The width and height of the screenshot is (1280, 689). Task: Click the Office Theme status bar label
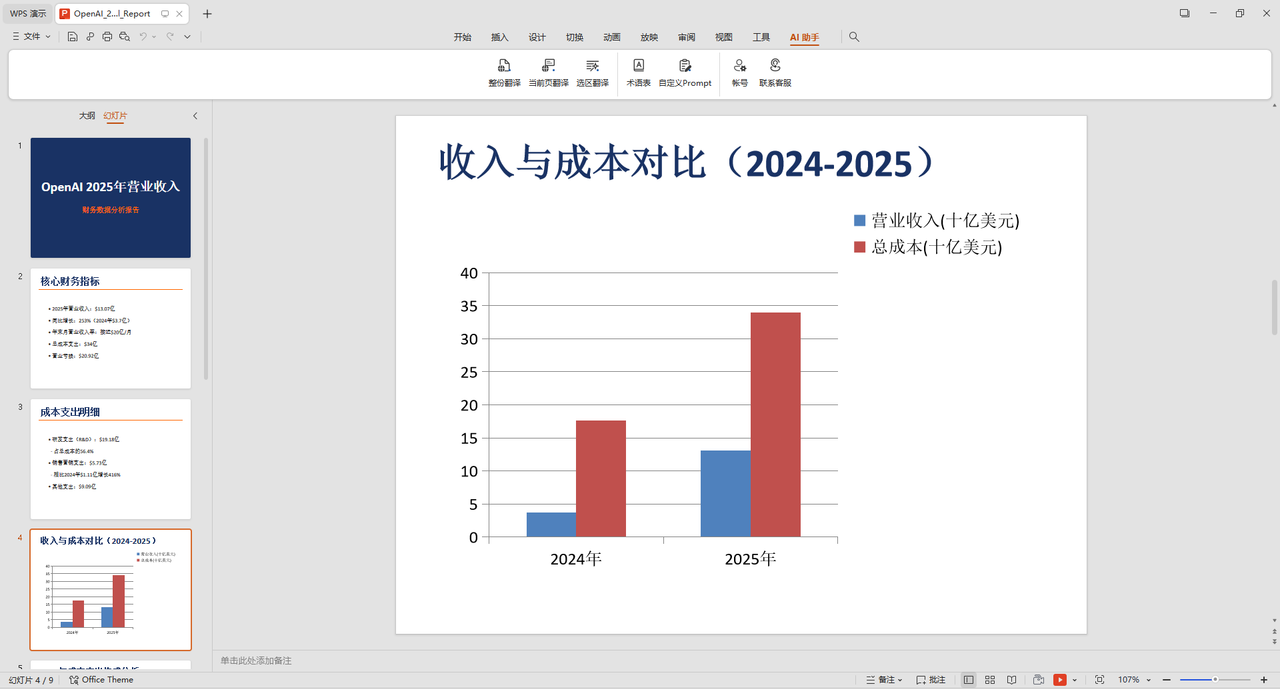pyautogui.click(x=101, y=680)
